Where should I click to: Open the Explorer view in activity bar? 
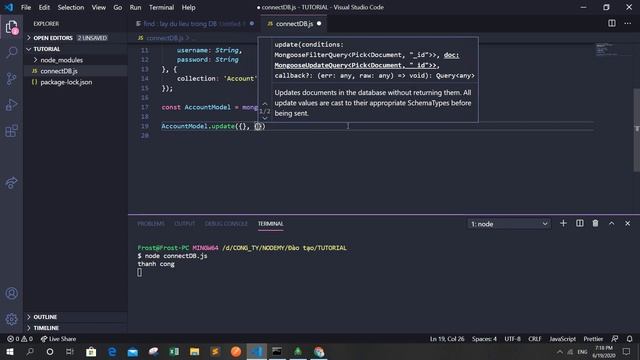(11, 27)
